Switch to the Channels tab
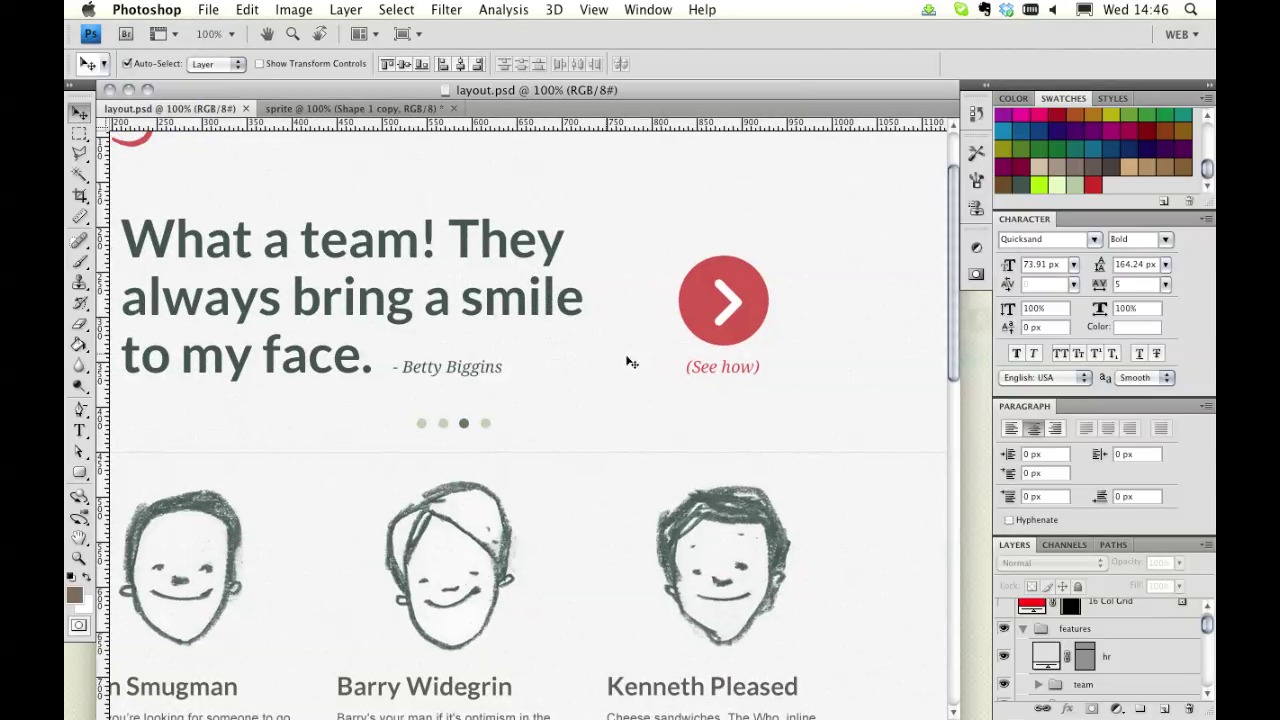 click(1064, 545)
